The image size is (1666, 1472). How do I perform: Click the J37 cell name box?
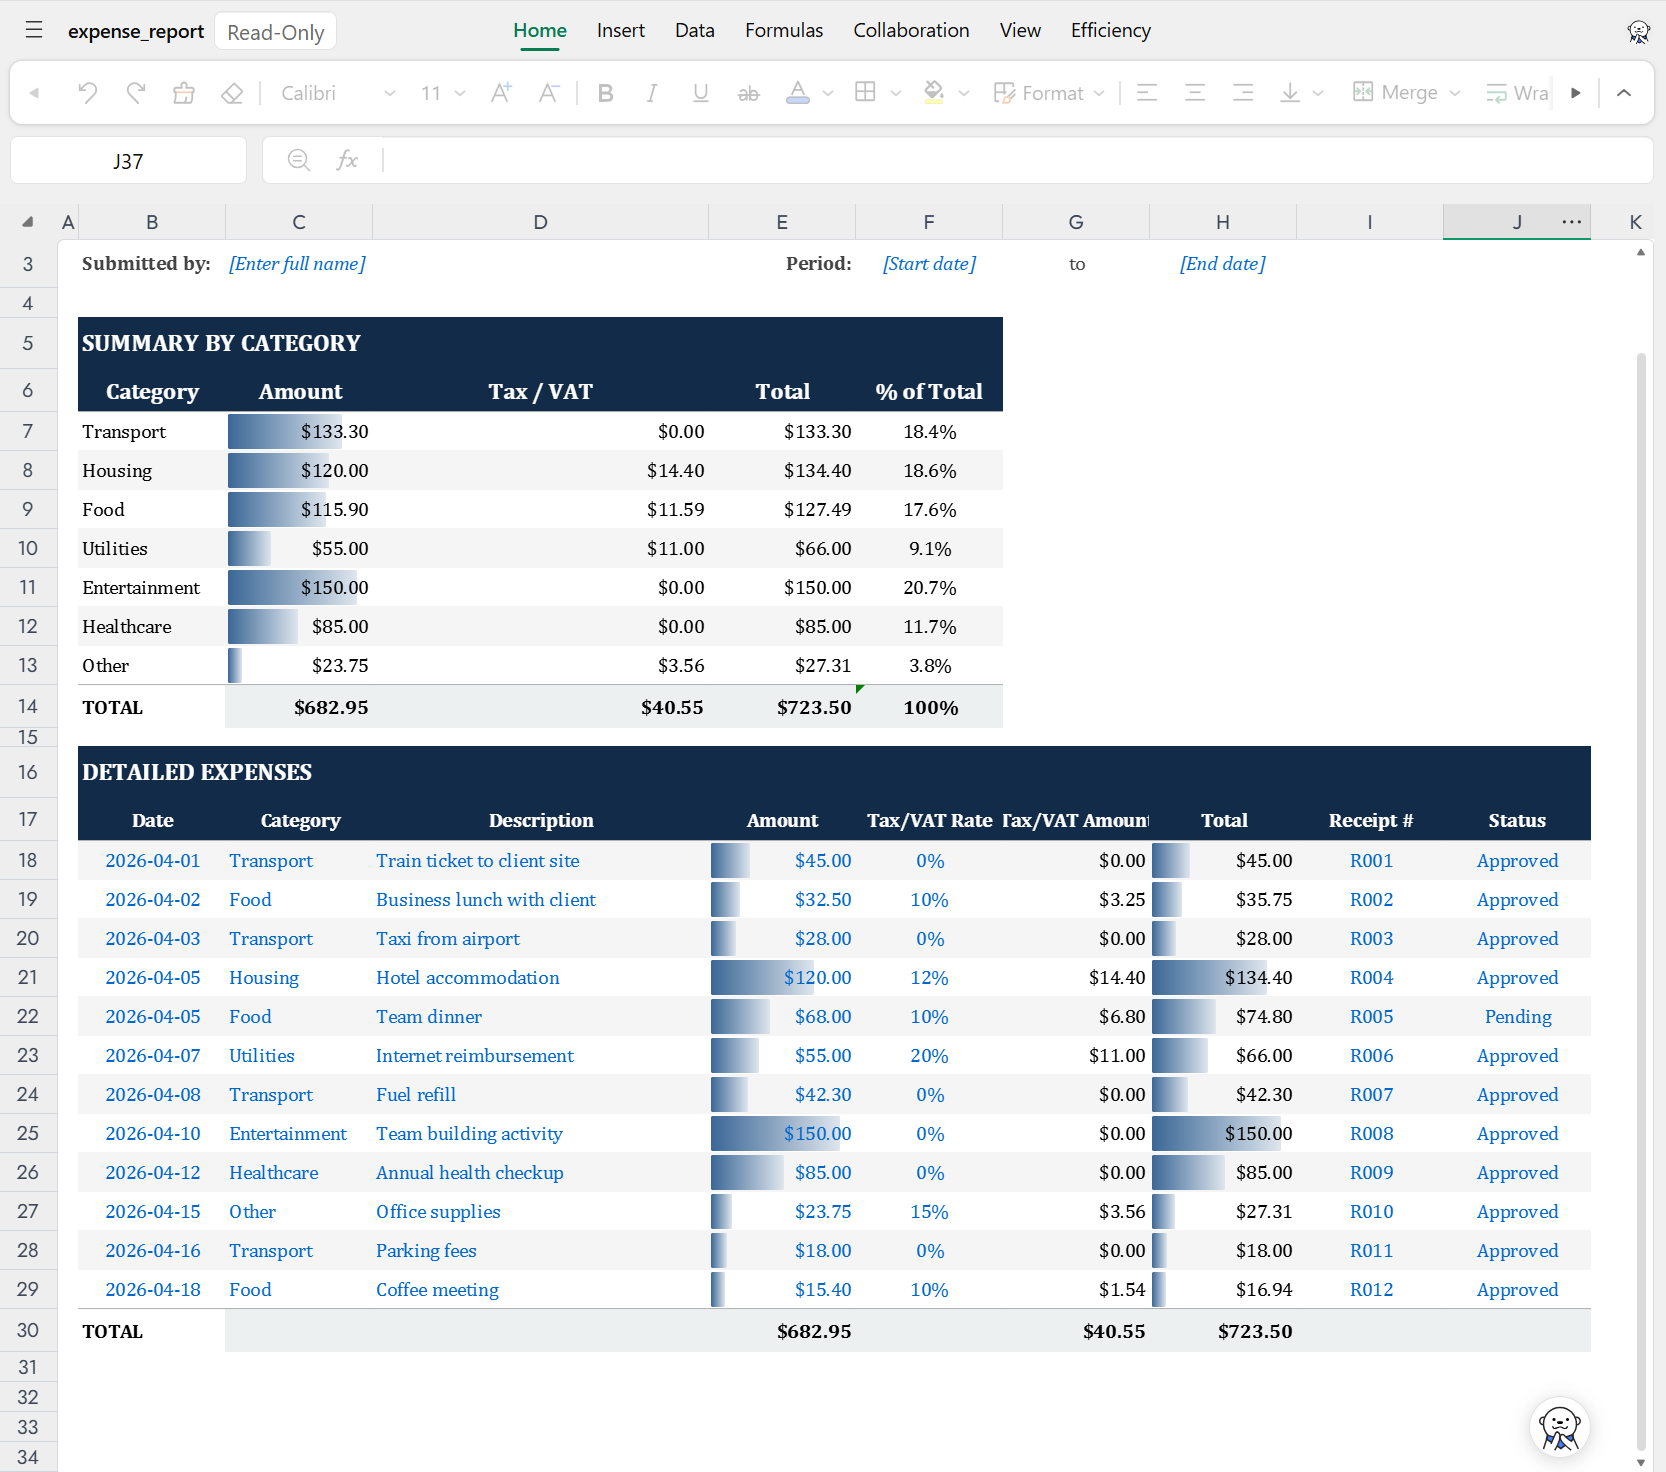(128, 161)
